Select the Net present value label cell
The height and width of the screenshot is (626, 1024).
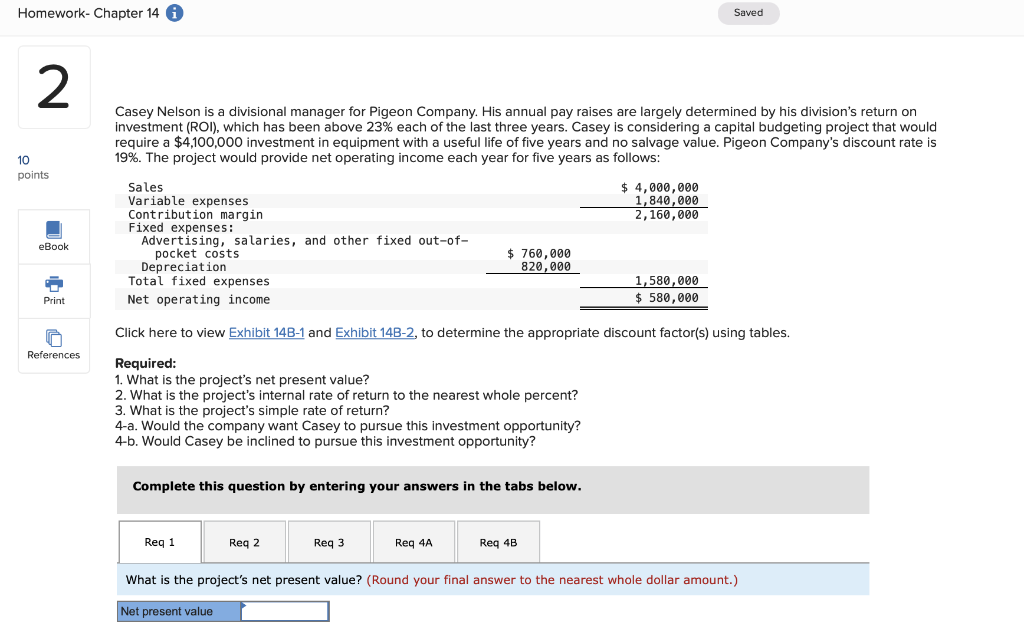point(178,611)
